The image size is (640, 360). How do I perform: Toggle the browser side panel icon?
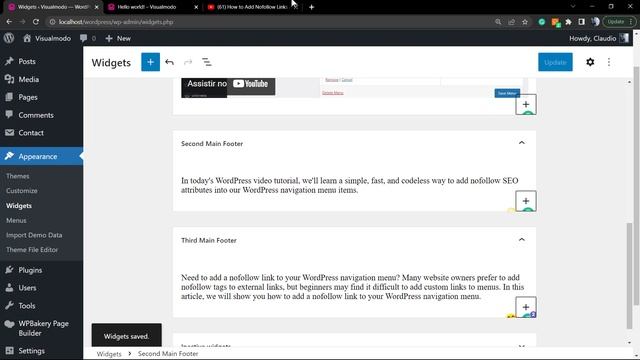pos(581,22)
